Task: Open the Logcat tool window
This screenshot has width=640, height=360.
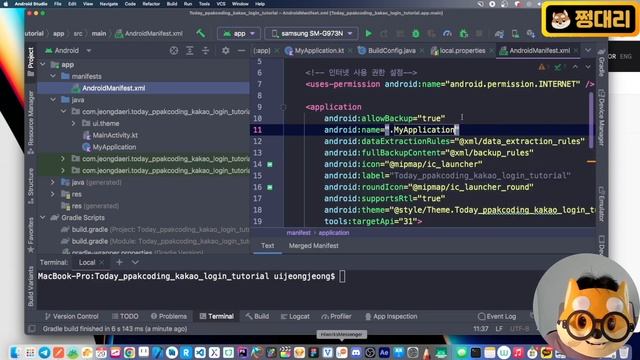Action: coord(295,316)
